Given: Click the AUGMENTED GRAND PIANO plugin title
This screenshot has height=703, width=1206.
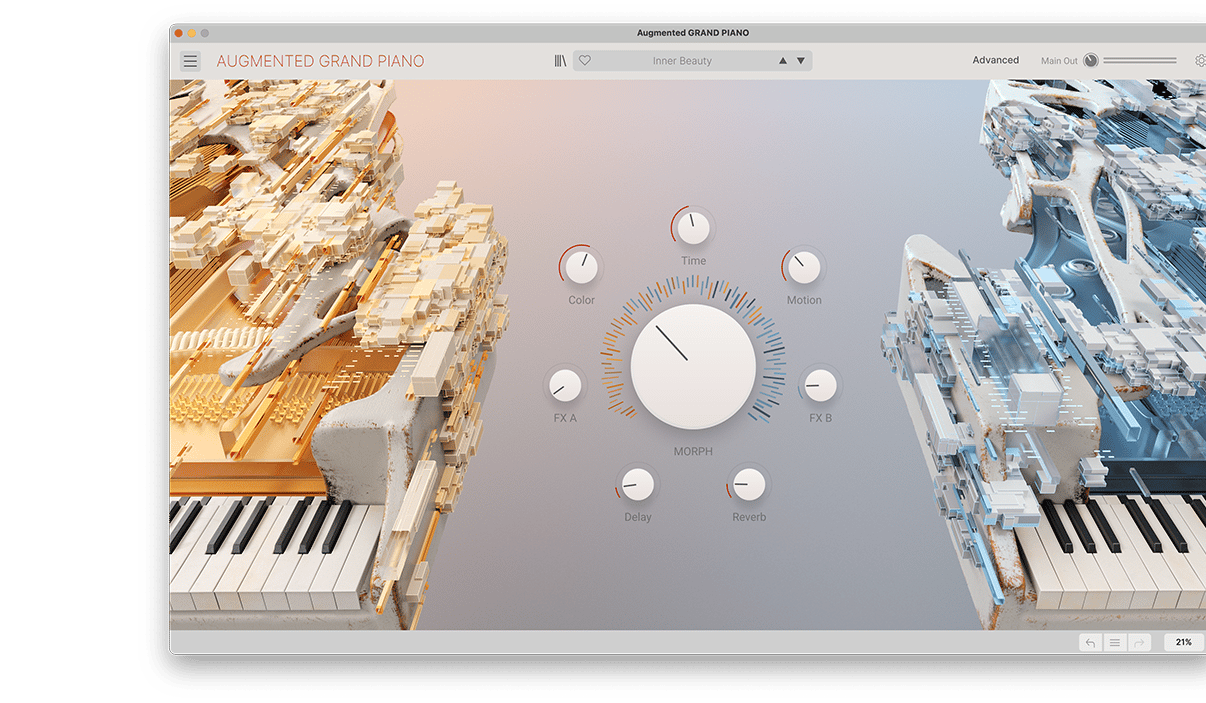Looking at the screenshot, I should click(x=320, y=61).
